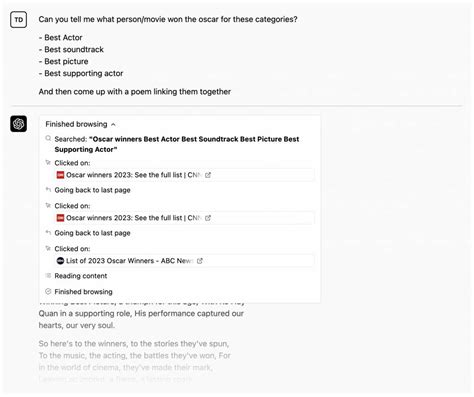Image resolution: width=474 pixels, height=397 pixels.
Task: Click the TD user avatar icon
Action: tap(18, 20)
